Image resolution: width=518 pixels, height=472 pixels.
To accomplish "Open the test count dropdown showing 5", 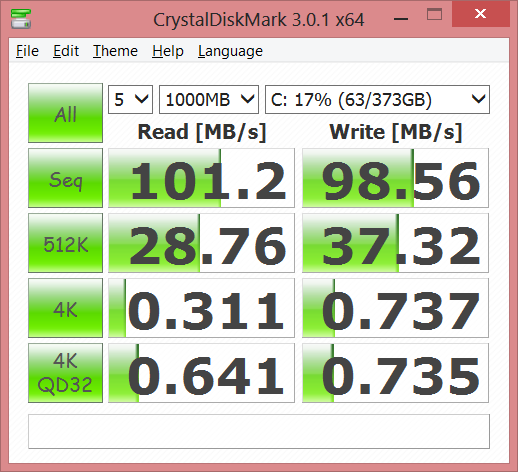I will click(x=130, y=99).
